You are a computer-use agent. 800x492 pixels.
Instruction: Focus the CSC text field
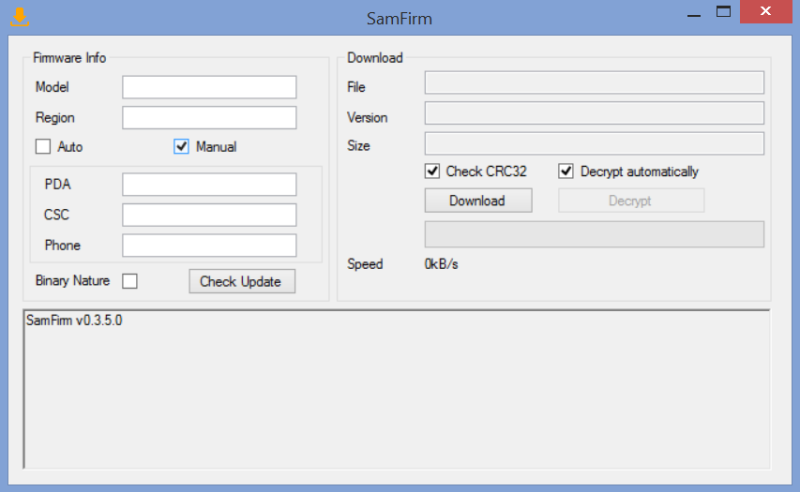(209, 215)
